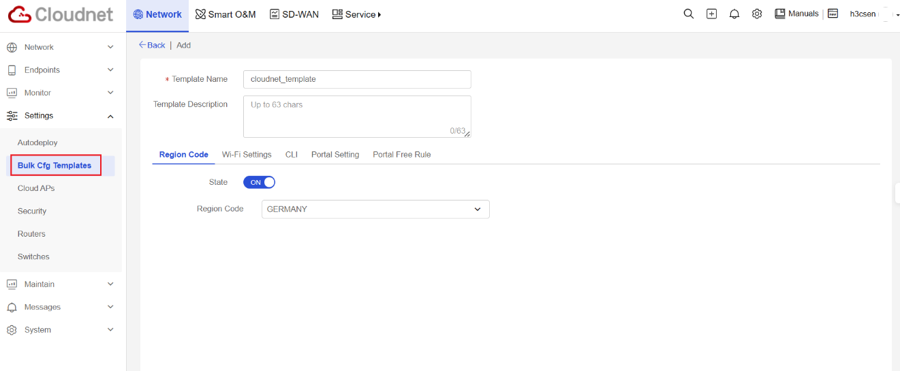Switch to the Portal Free Rule tab
Image resolution: width=900 pixels, height=371 pixels.
coord(402,154)
